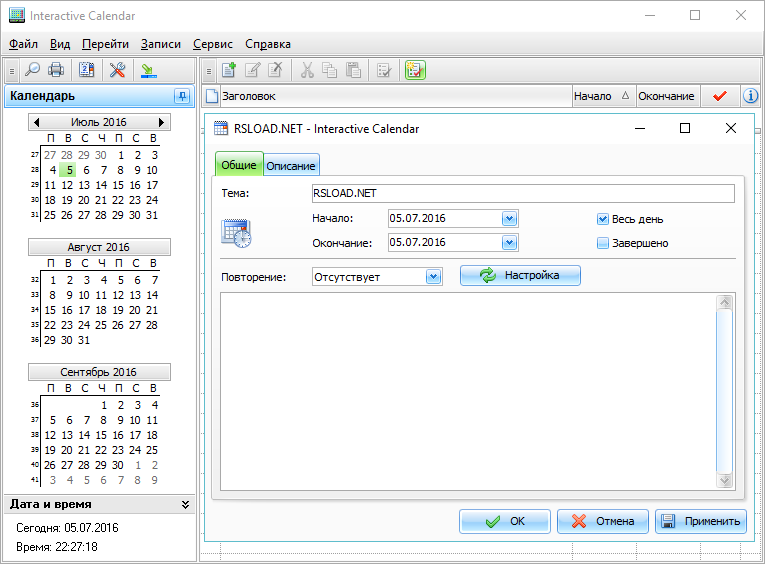Click the green arrow minimize-to-tray icon
The image size is (765, 564).
click(x=148, y=71)
